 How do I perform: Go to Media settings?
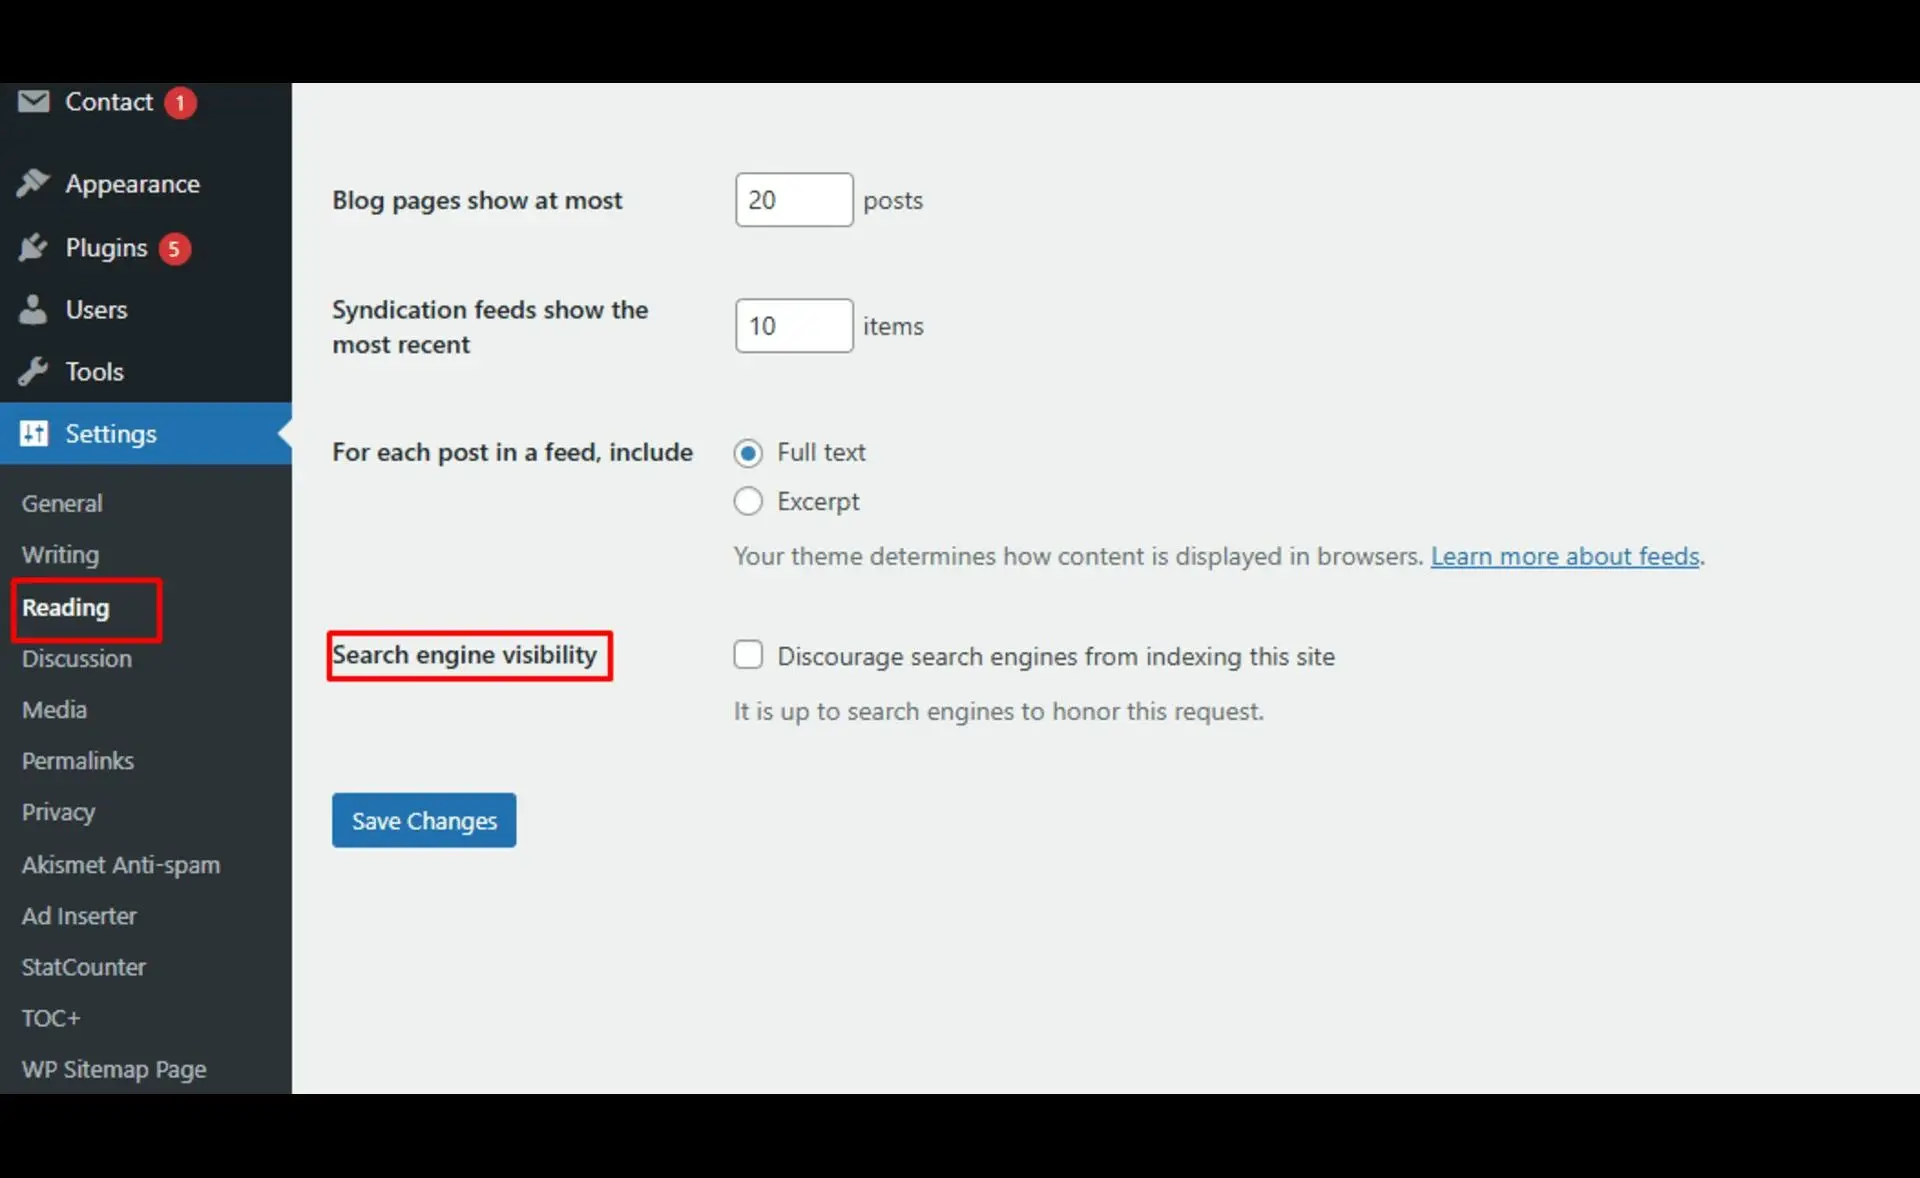tap(54, 709)
